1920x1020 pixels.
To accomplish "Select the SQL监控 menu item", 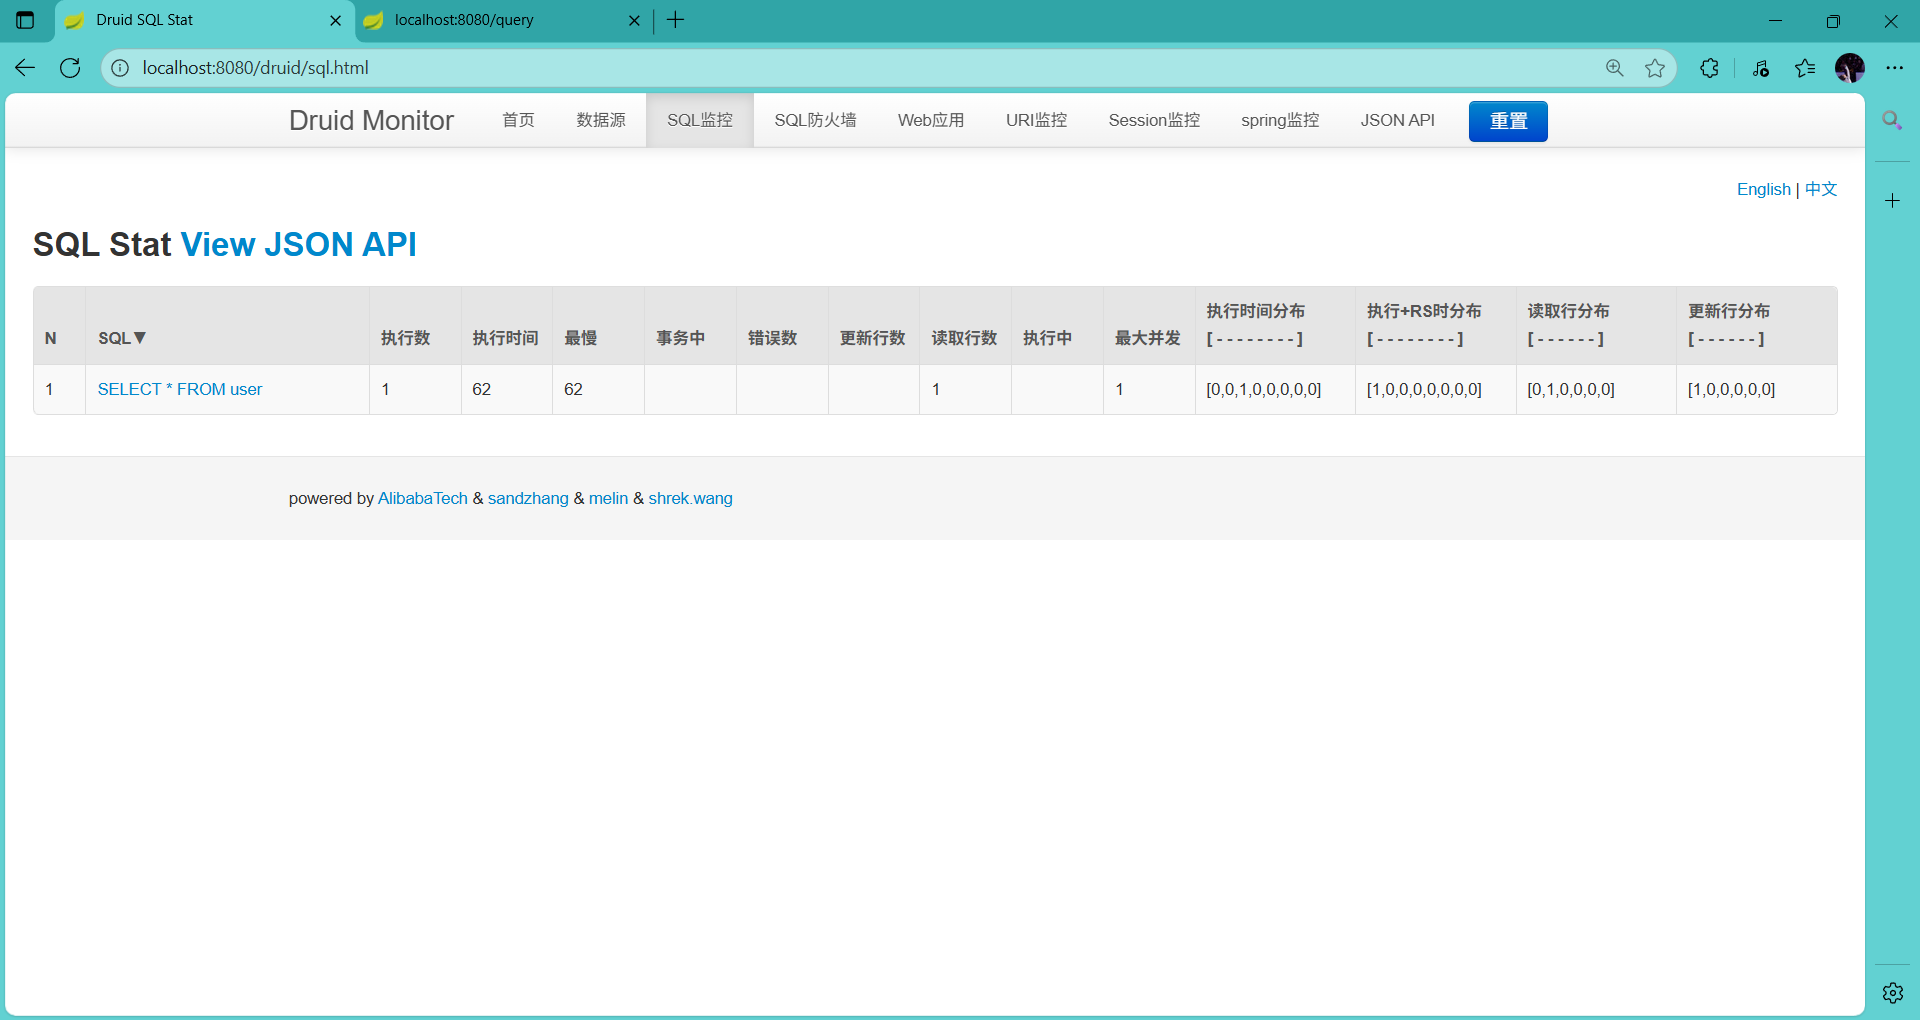I will click(700, 121).
